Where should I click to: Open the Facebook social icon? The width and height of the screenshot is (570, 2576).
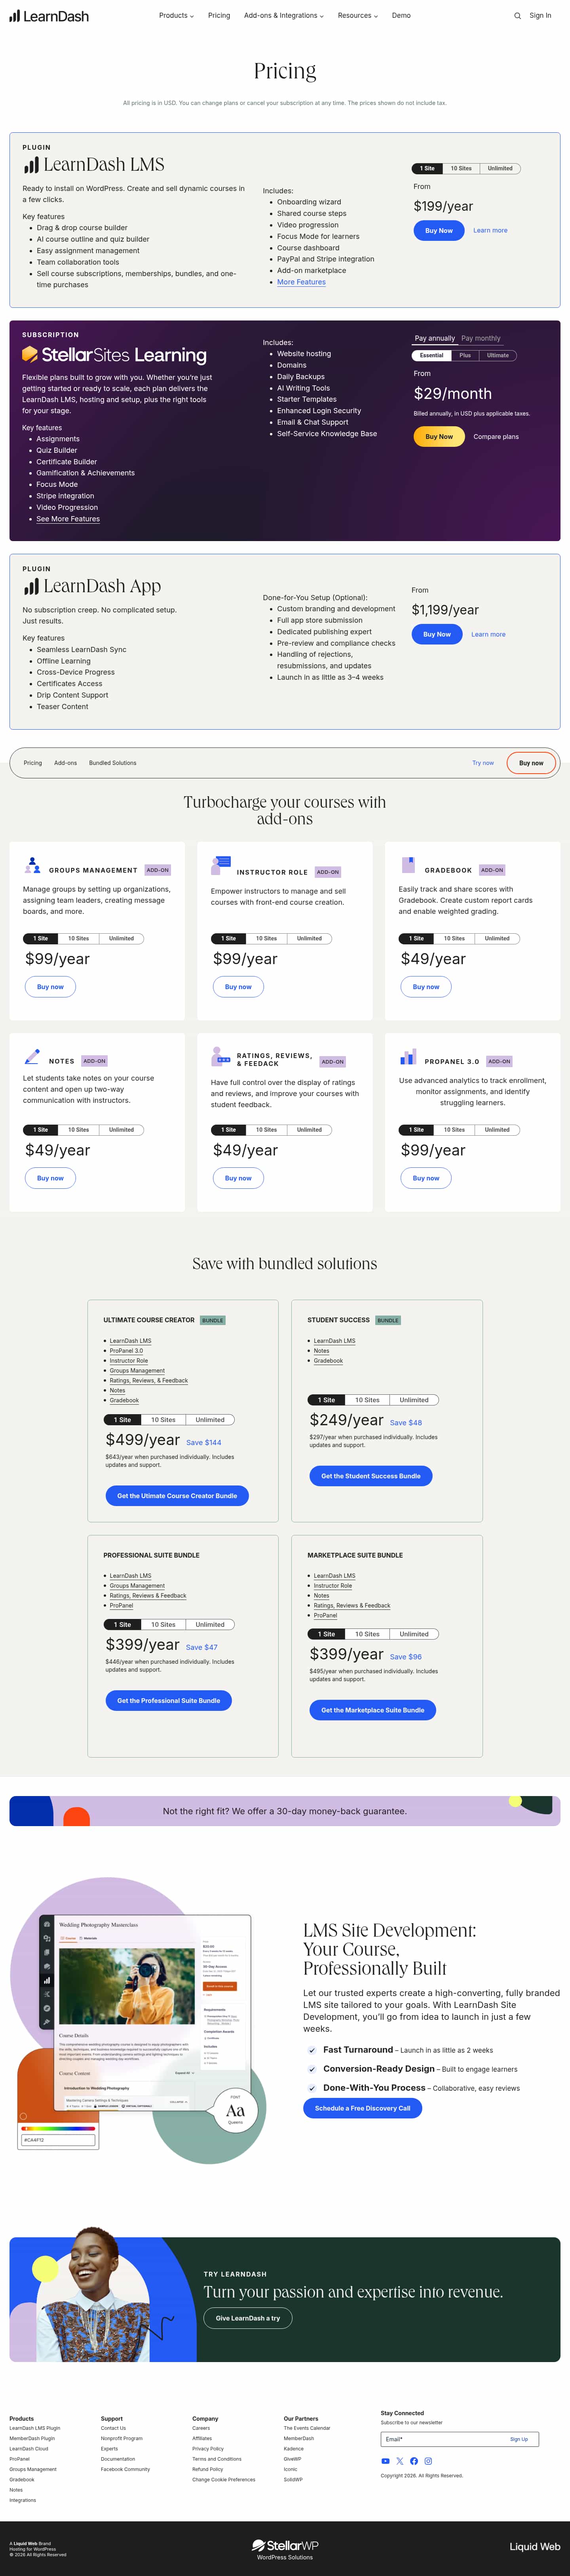click(x=414, y=2461)
